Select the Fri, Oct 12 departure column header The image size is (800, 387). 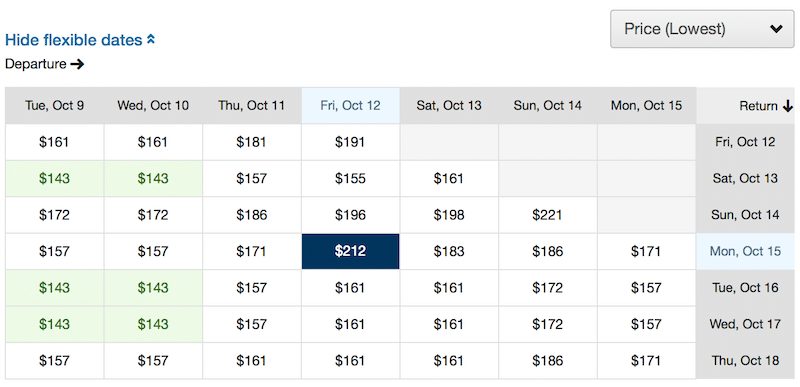[x=351, y=106]
